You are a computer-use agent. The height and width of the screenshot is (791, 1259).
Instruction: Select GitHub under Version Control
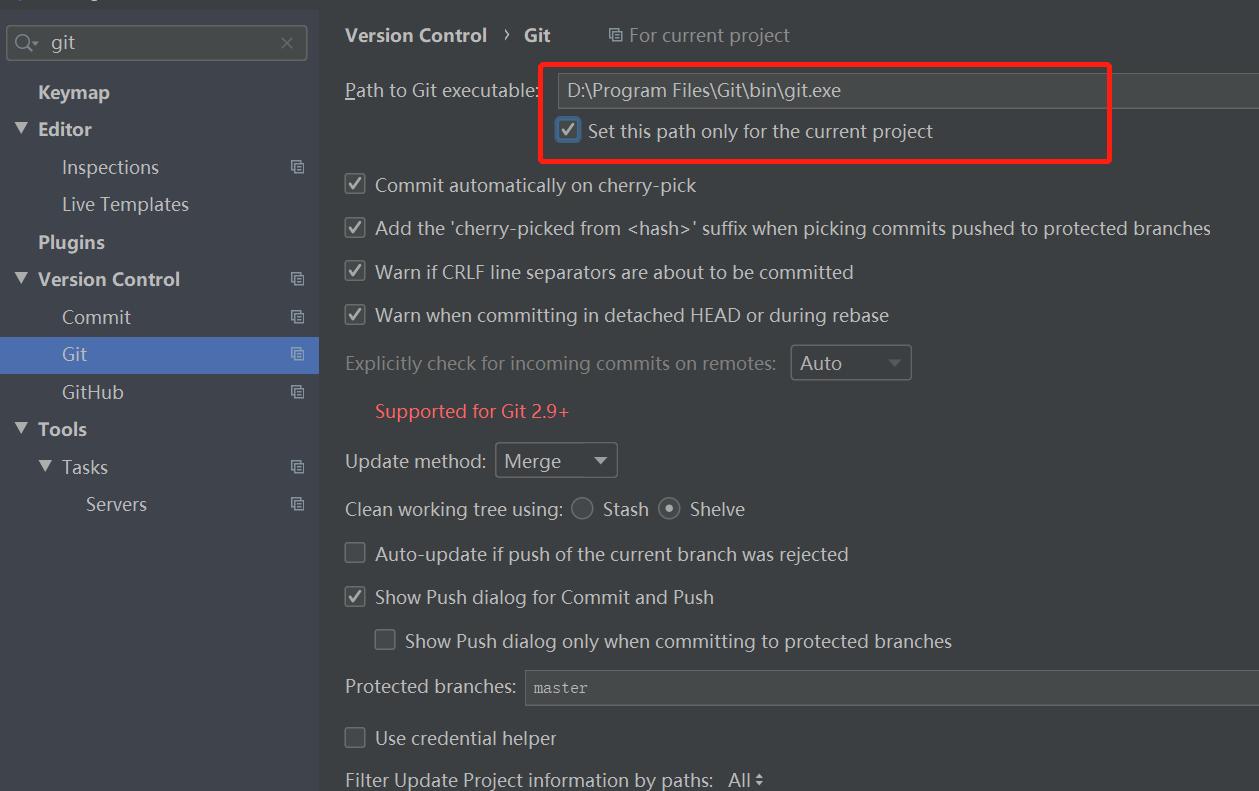click(x=93, y=392)
